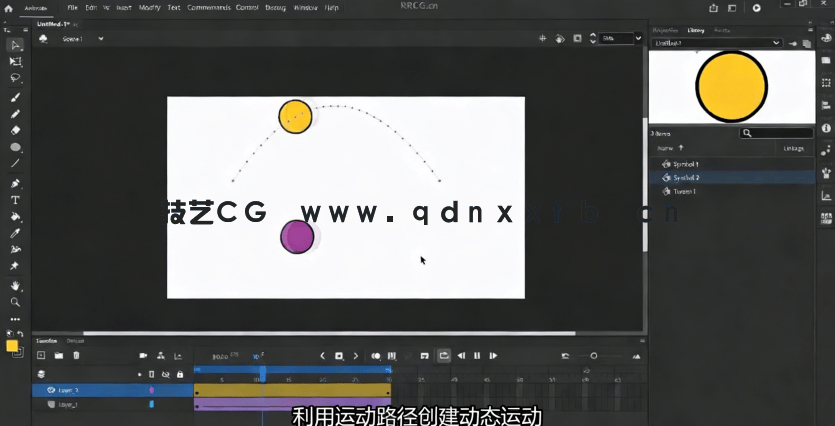835x426 pixels.
Task: Select the Pen tool
Action: (x=15, y=184)
